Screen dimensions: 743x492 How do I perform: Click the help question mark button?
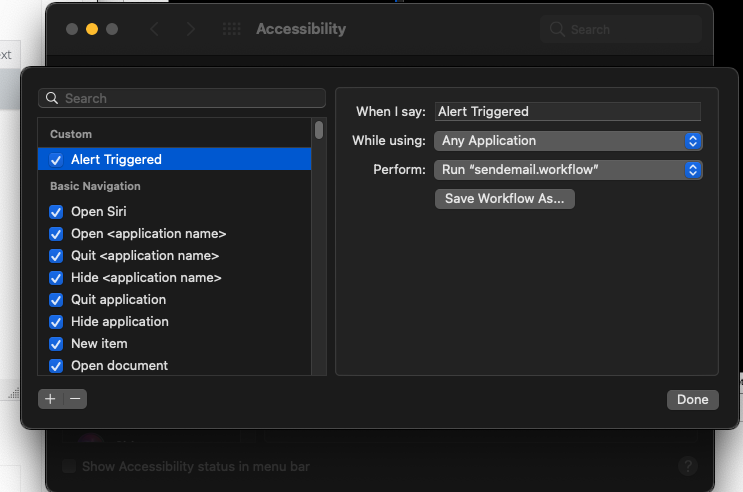click(x=688, y=466)
